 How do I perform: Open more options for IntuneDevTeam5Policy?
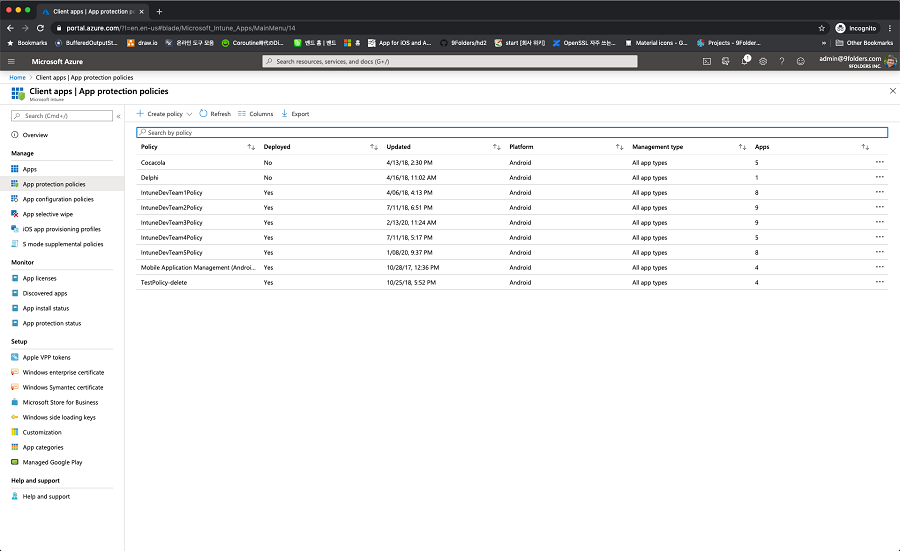tap(879, 252)
